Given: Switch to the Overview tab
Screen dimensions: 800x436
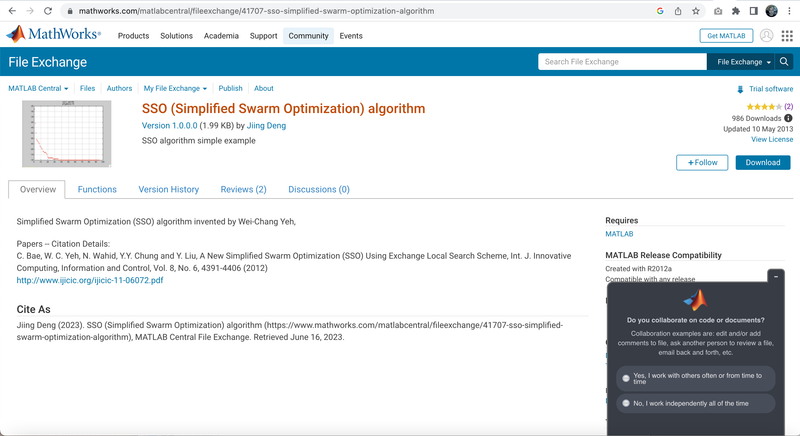Looking at the screenshot, I should click(37, 189).
